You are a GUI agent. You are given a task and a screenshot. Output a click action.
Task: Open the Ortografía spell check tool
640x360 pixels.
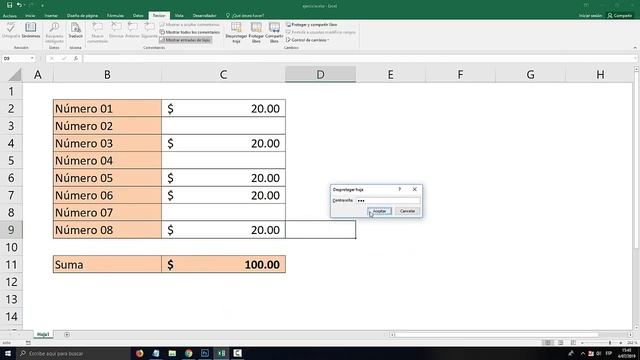point(11,31)
